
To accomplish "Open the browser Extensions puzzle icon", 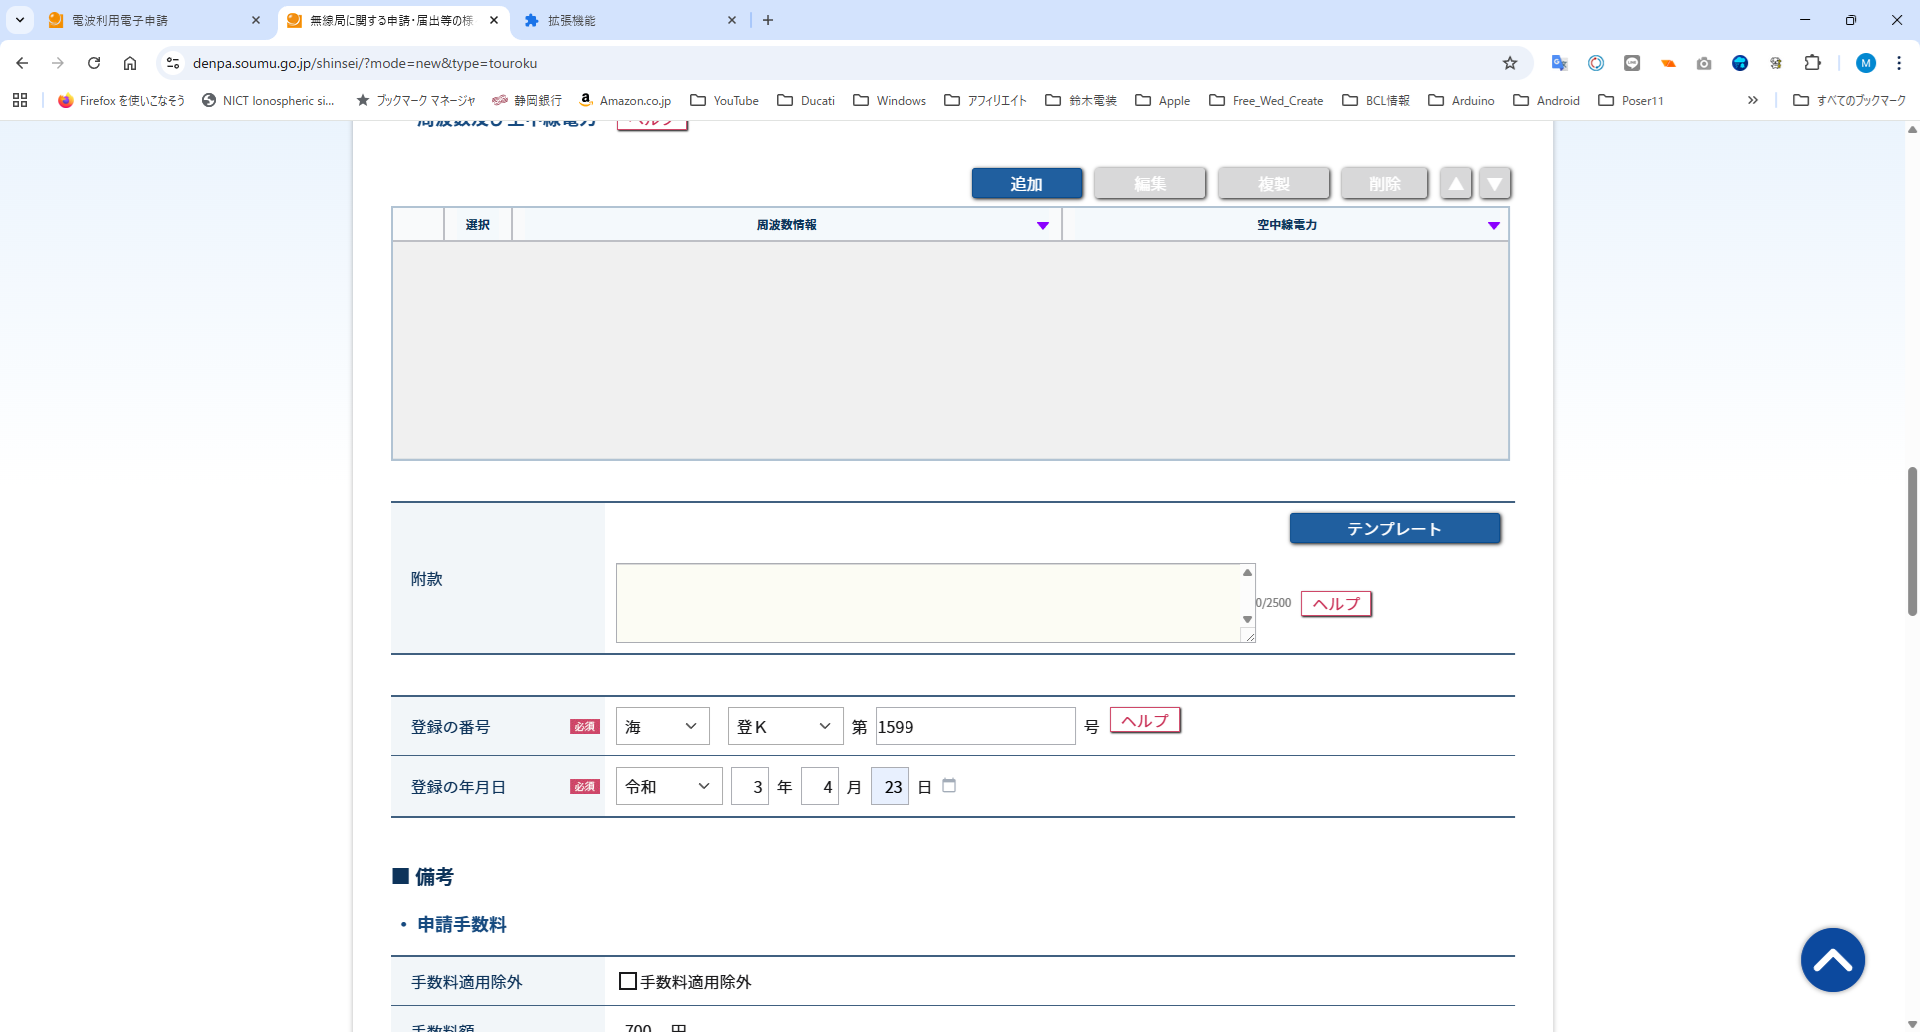I will tap(1812, 63).
